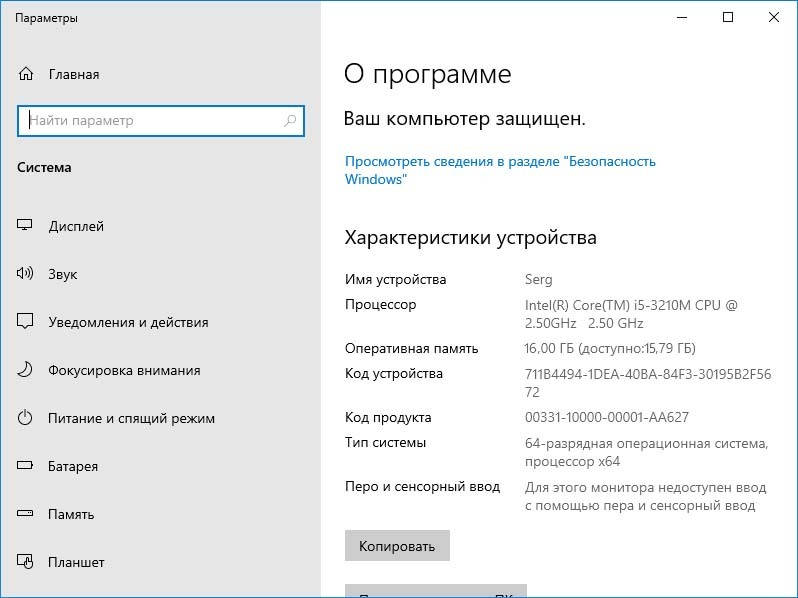
Task: Click the monitor icon for Дисплей
Action: click(26, 226)
